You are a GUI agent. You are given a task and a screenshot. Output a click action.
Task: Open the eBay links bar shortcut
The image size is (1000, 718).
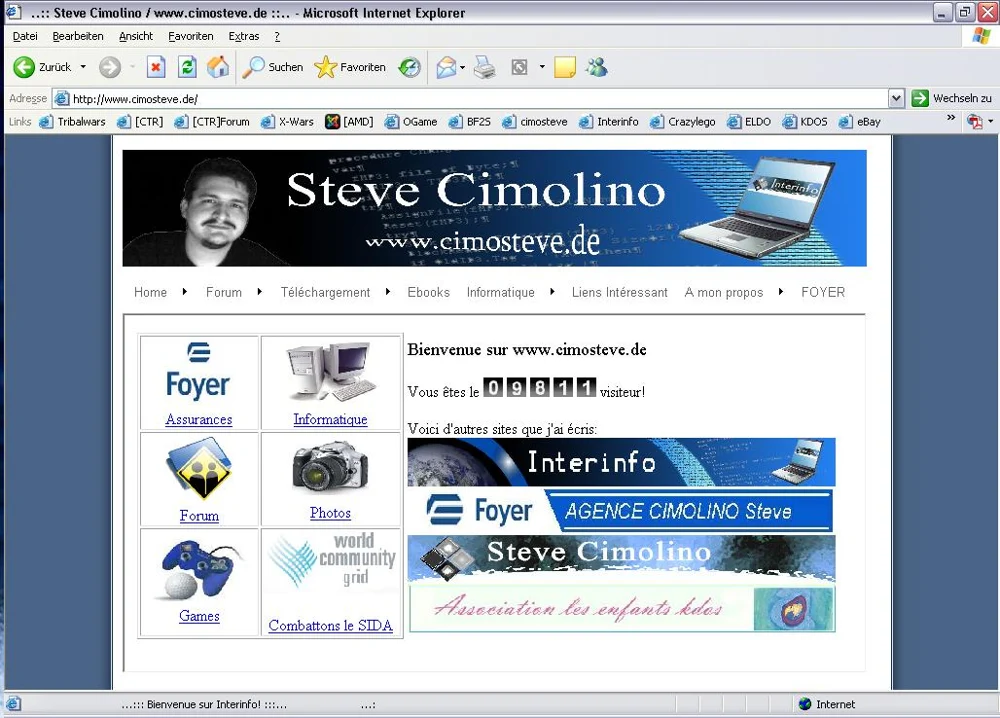click(x=860, y=122)
